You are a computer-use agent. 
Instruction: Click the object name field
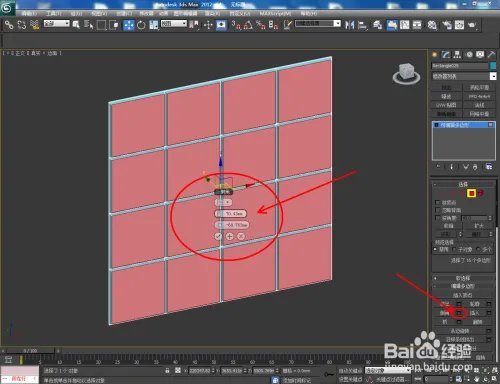pos(459,66)
